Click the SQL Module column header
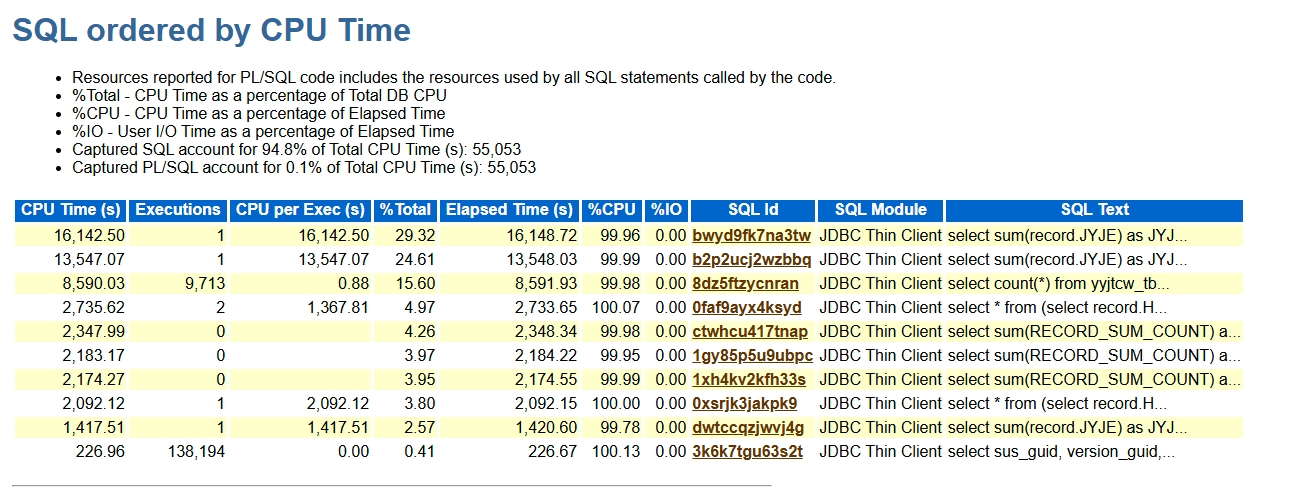Viewport: 1293px width, 498px height. click(x=880, y=210)
